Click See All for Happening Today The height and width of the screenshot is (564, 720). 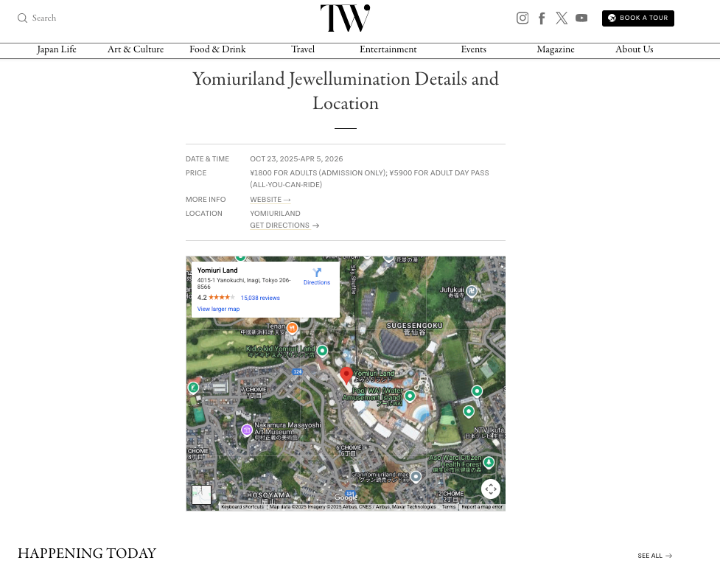point(655,556)
